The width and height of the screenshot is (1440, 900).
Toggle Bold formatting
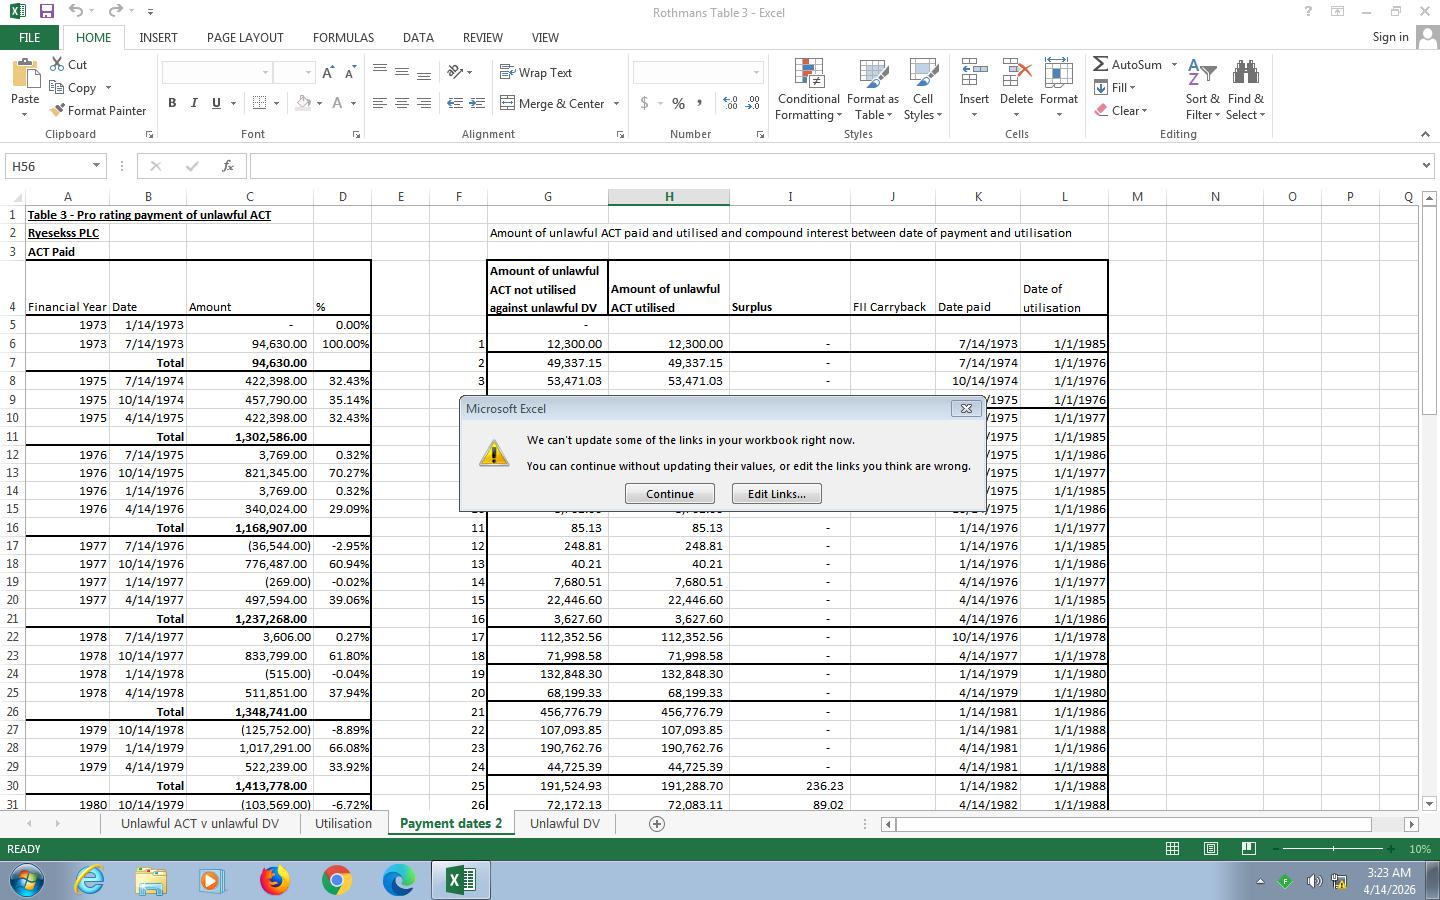(172, 103)
